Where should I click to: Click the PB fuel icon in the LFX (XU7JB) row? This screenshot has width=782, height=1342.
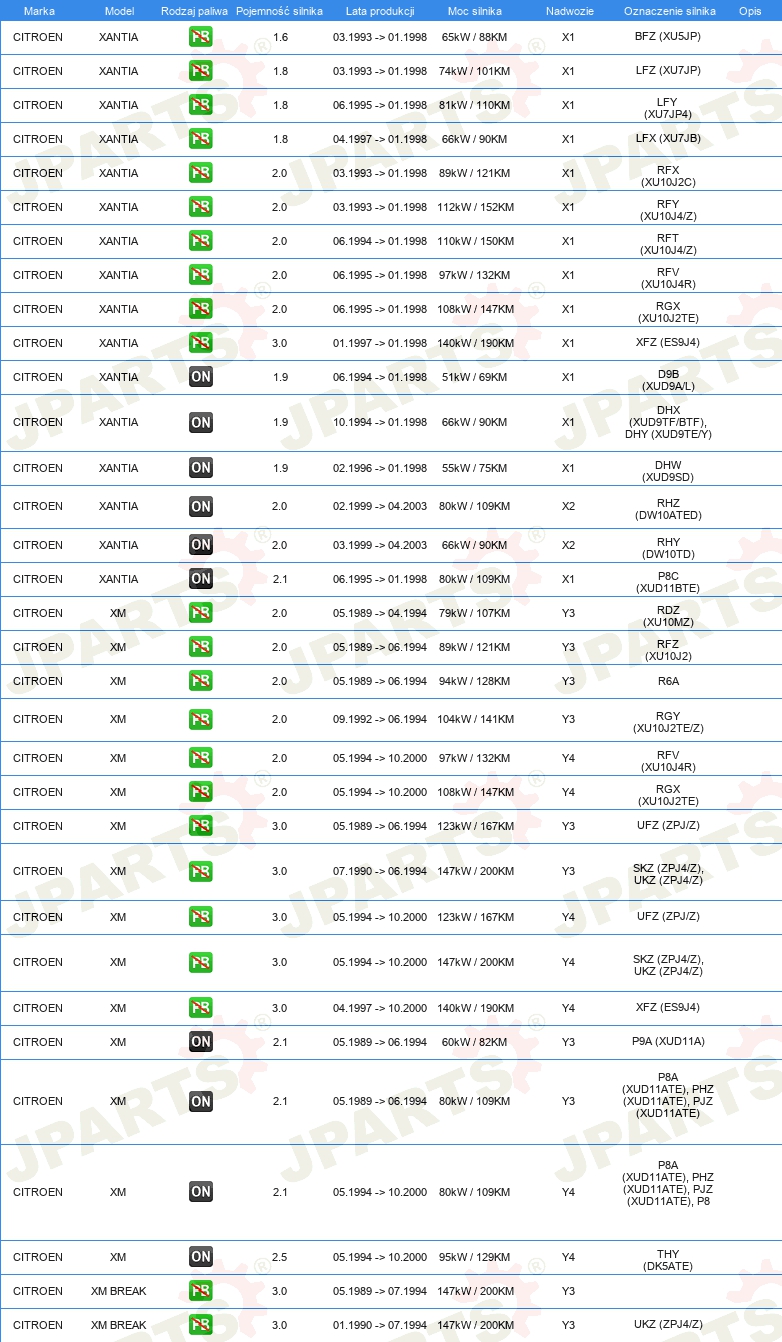click(201, 139)
